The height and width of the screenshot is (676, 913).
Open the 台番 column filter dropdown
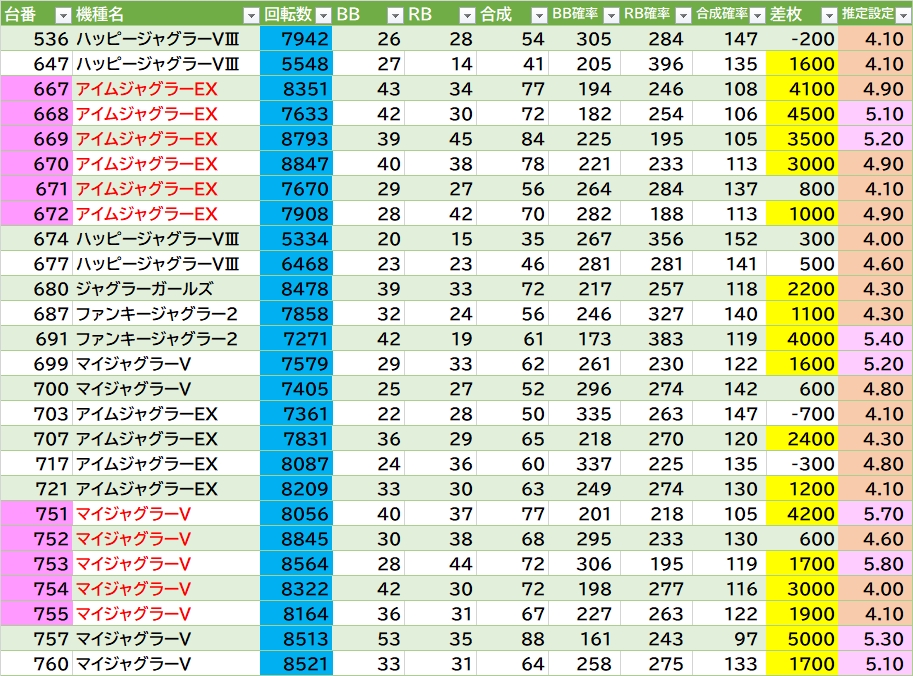point(62,15)
